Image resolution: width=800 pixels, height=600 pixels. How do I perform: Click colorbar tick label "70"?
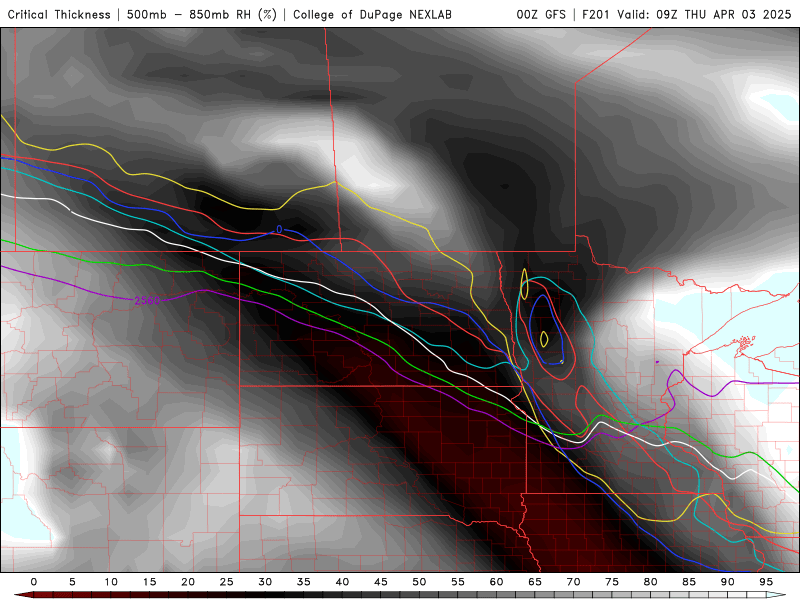(x=573, y=582)
